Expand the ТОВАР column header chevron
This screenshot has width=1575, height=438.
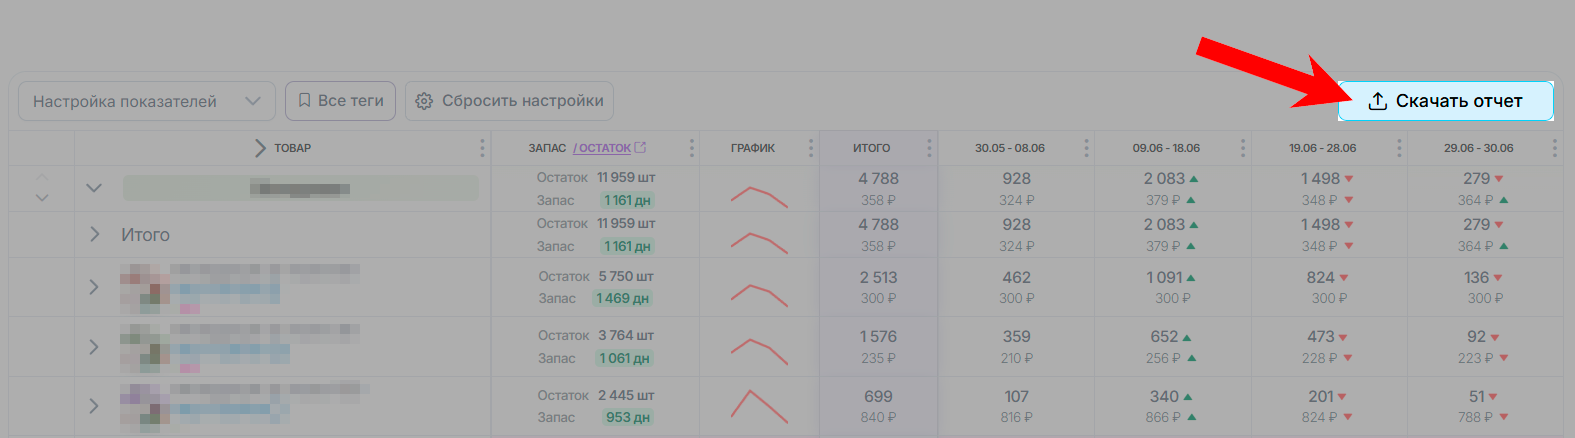click(260, 148)
